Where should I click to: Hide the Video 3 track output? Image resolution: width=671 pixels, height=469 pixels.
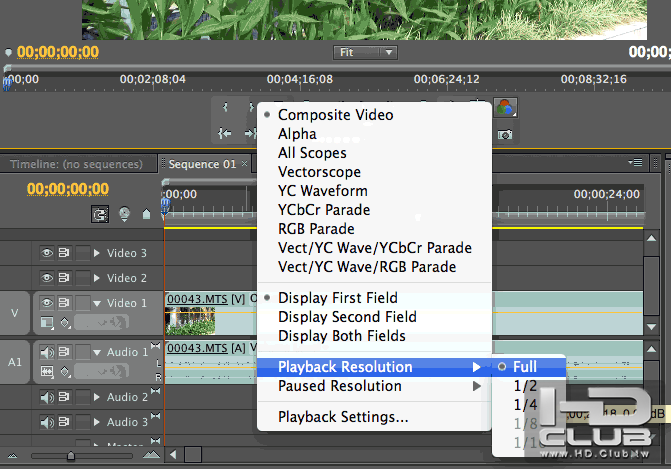pyautogui.click(x=46, y=253)
